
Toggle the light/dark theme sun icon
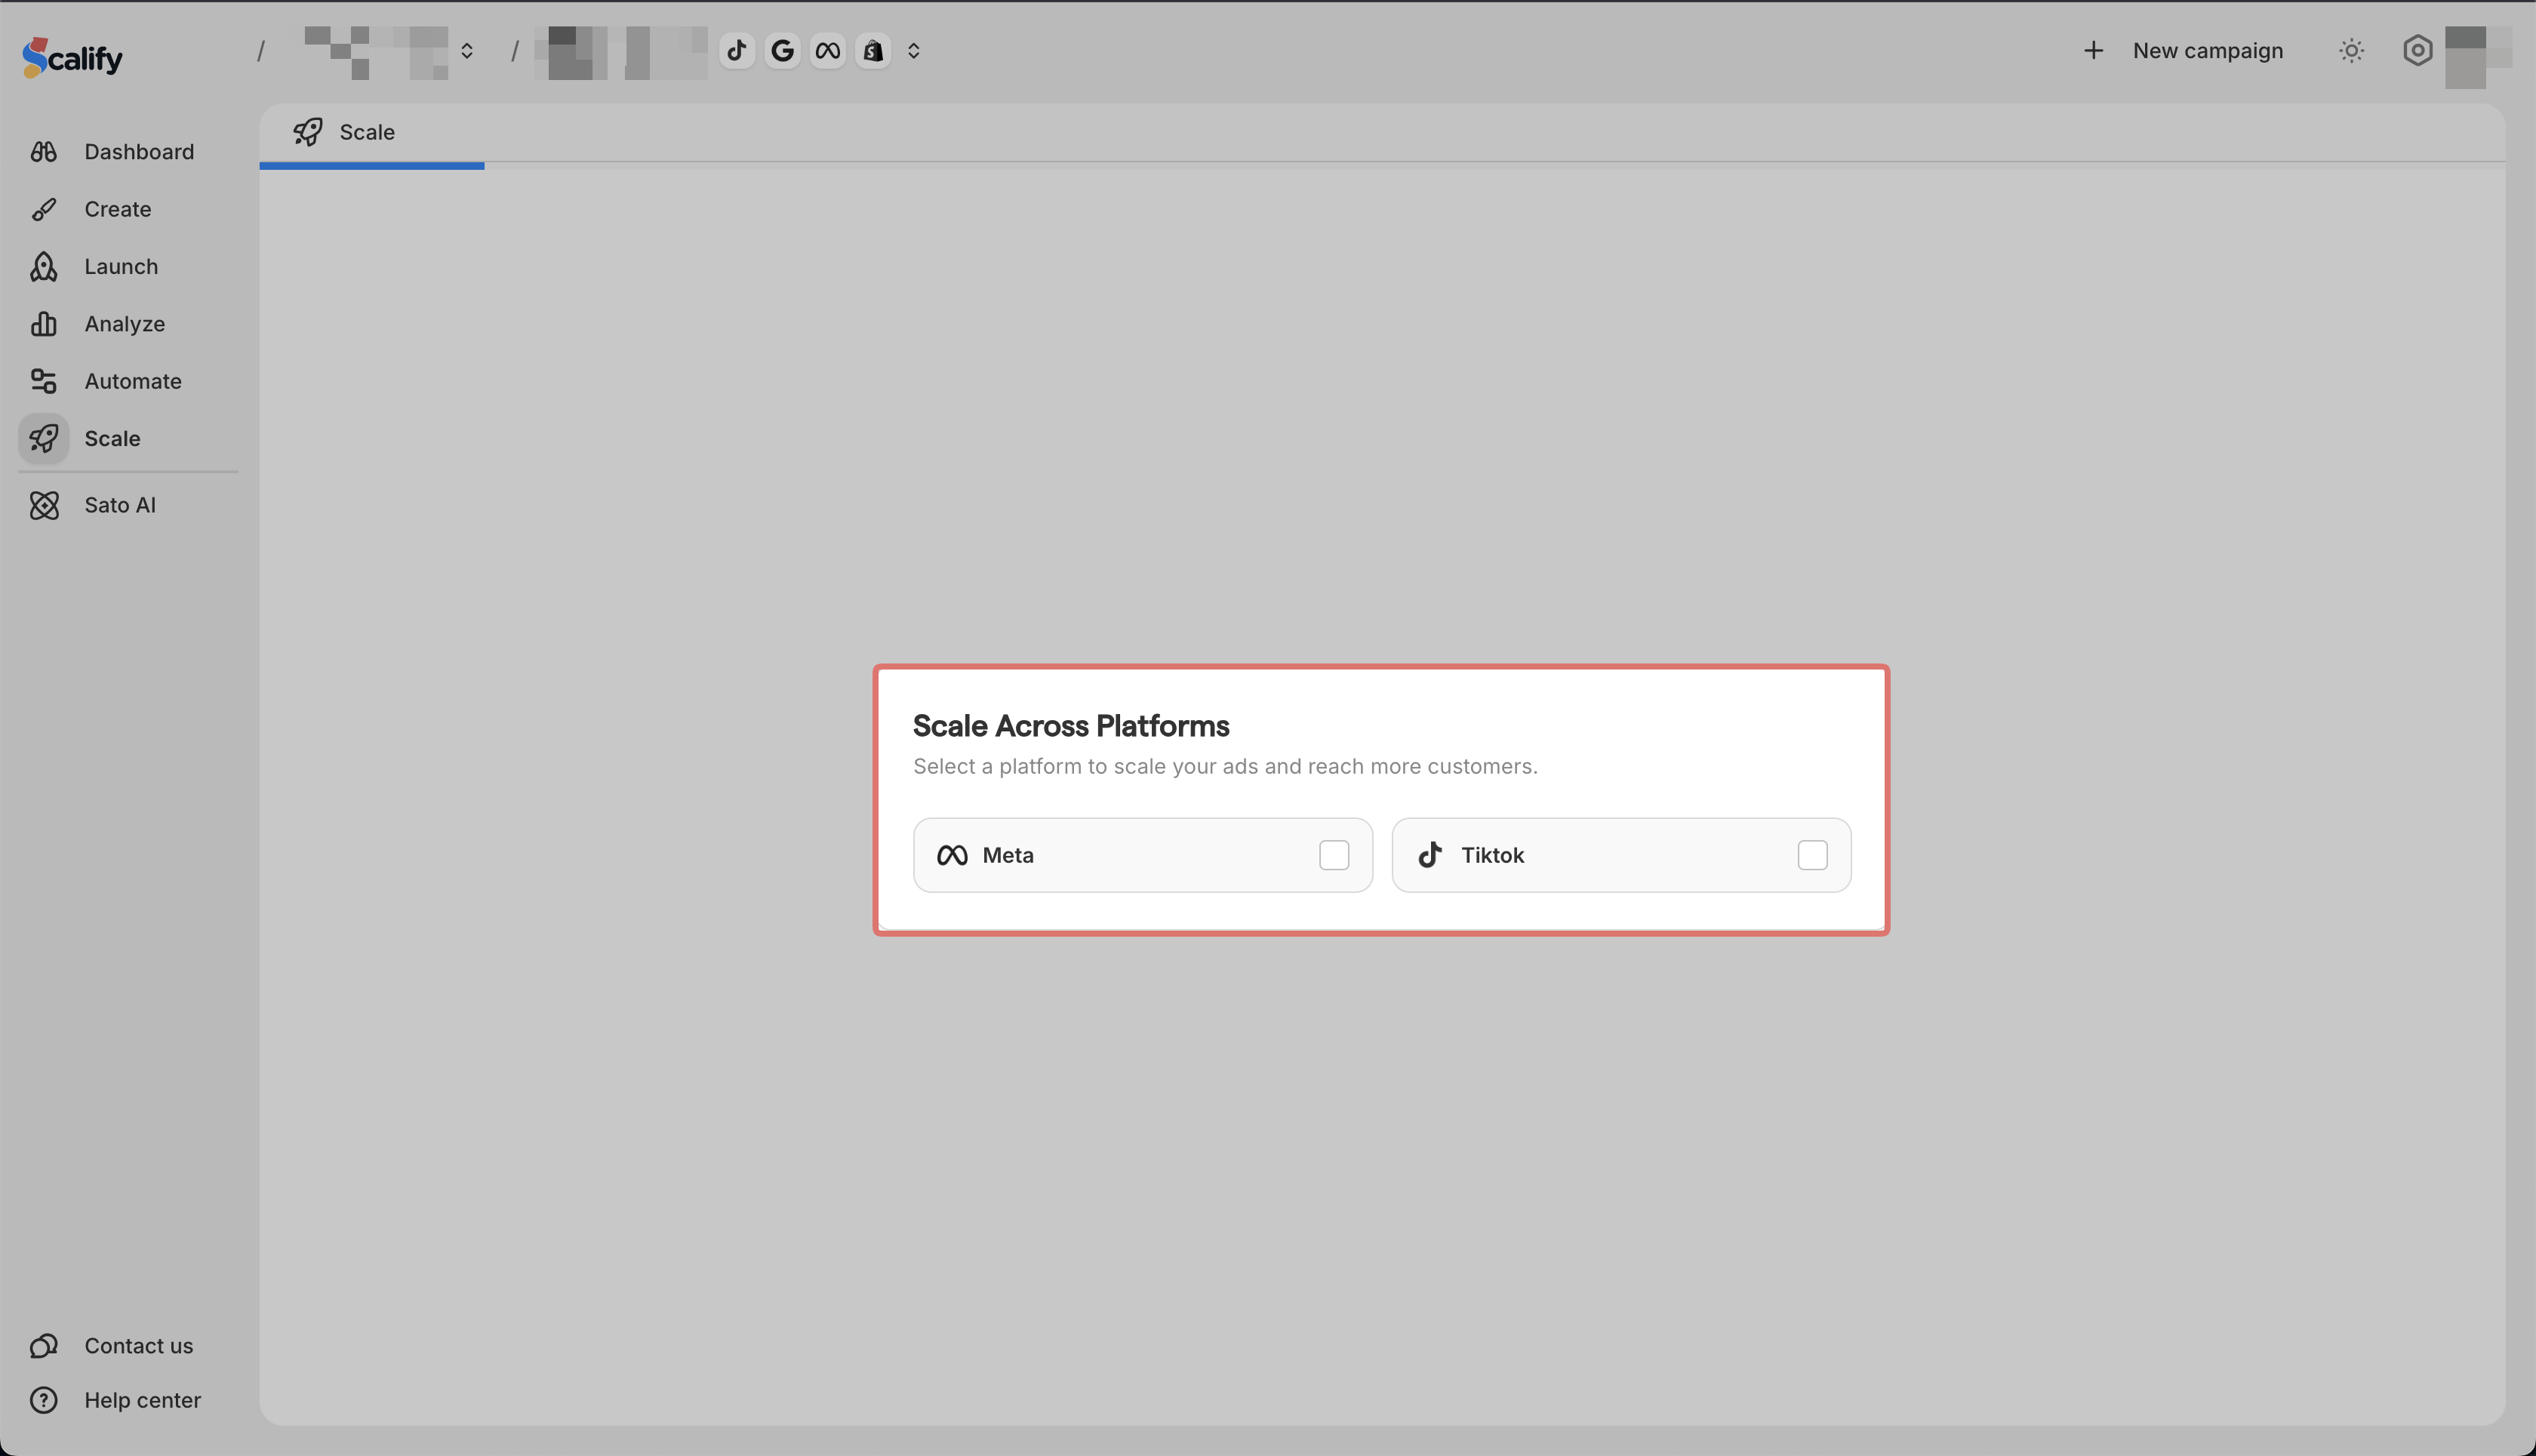(x=2351, y=51)
